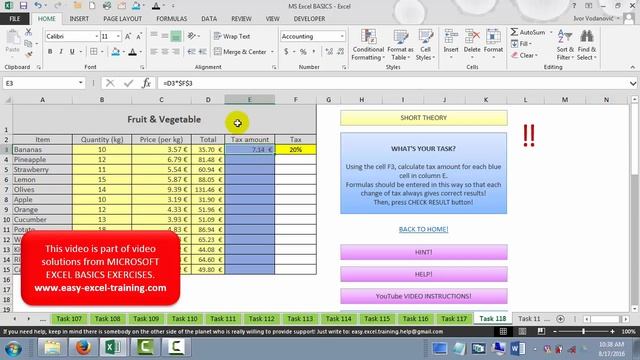Open Cell Styles gallery

[x=425, y=45]
